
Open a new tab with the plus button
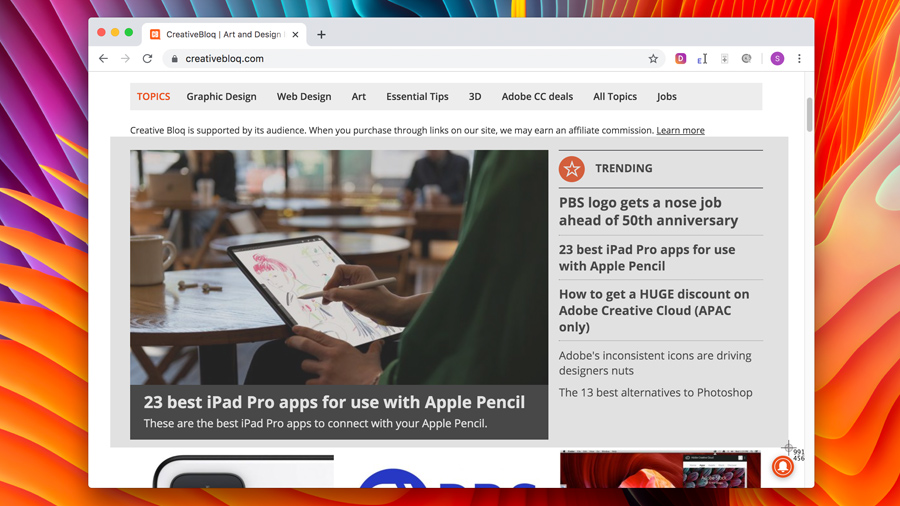321,34
